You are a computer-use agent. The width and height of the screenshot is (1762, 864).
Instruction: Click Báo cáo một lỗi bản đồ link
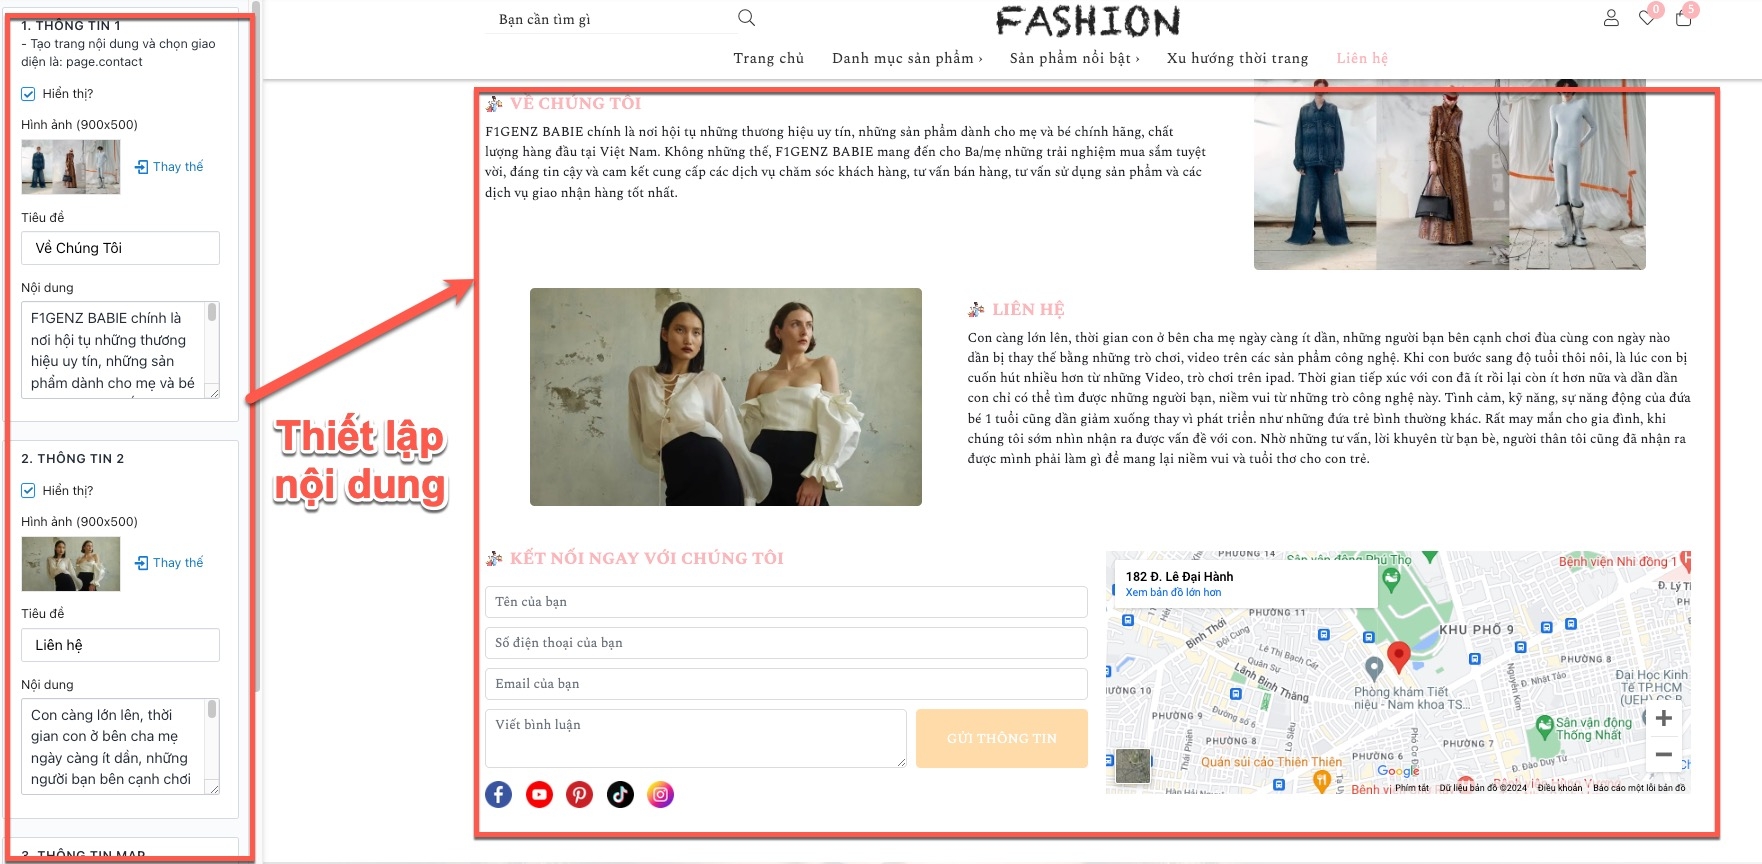pyautogui.click(x=1639, y=788)
